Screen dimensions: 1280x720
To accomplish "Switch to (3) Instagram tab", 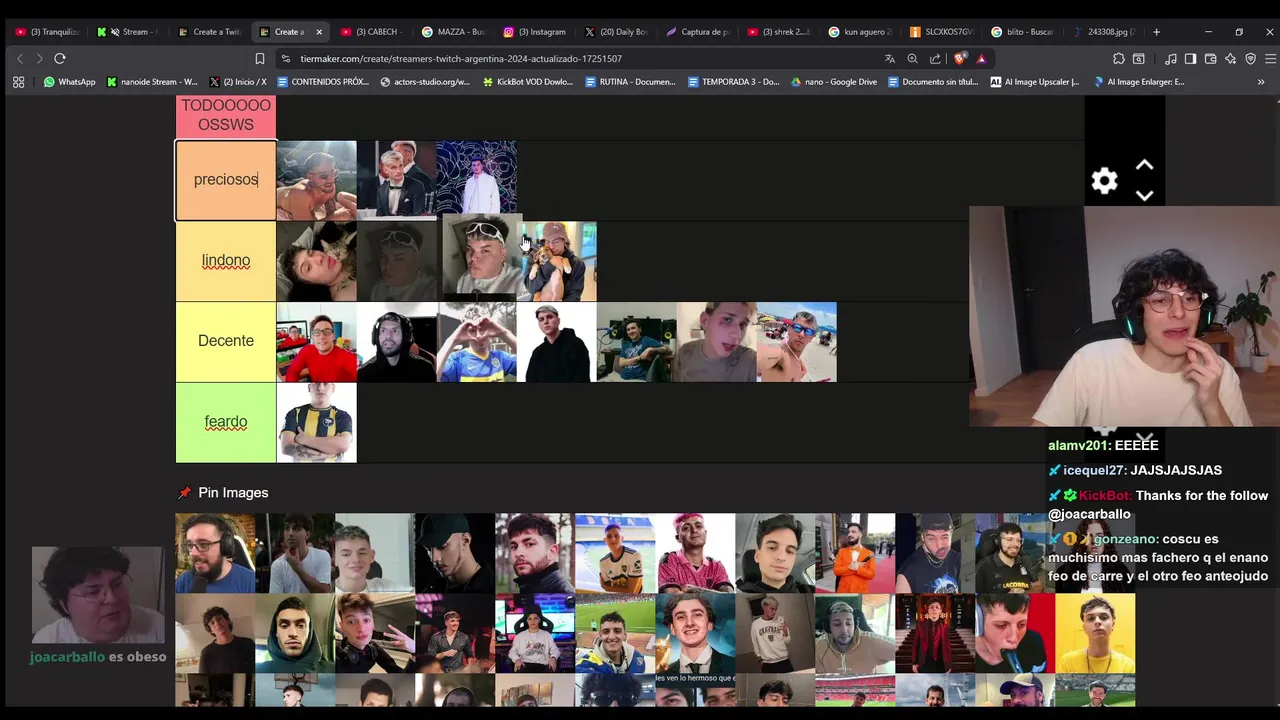I will [x=534, y=32].
